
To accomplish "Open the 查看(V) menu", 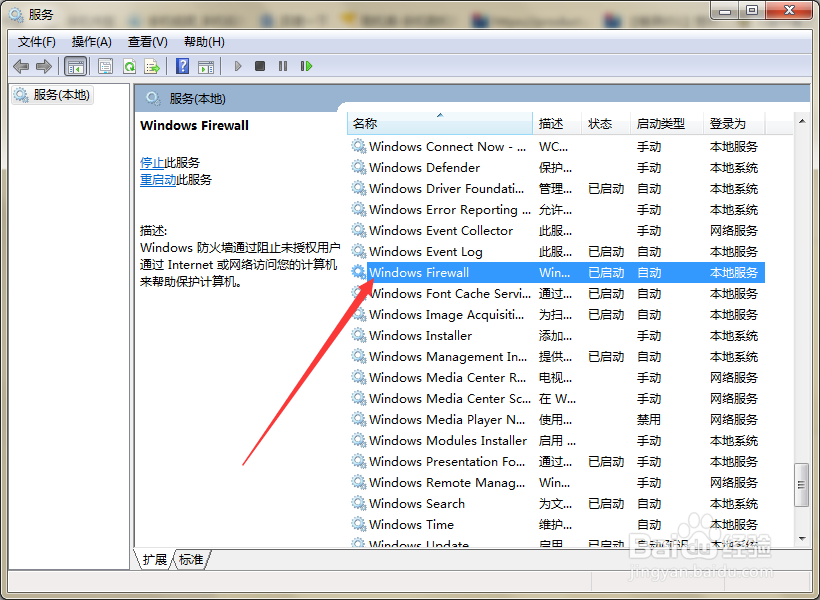I will point(147,42).
